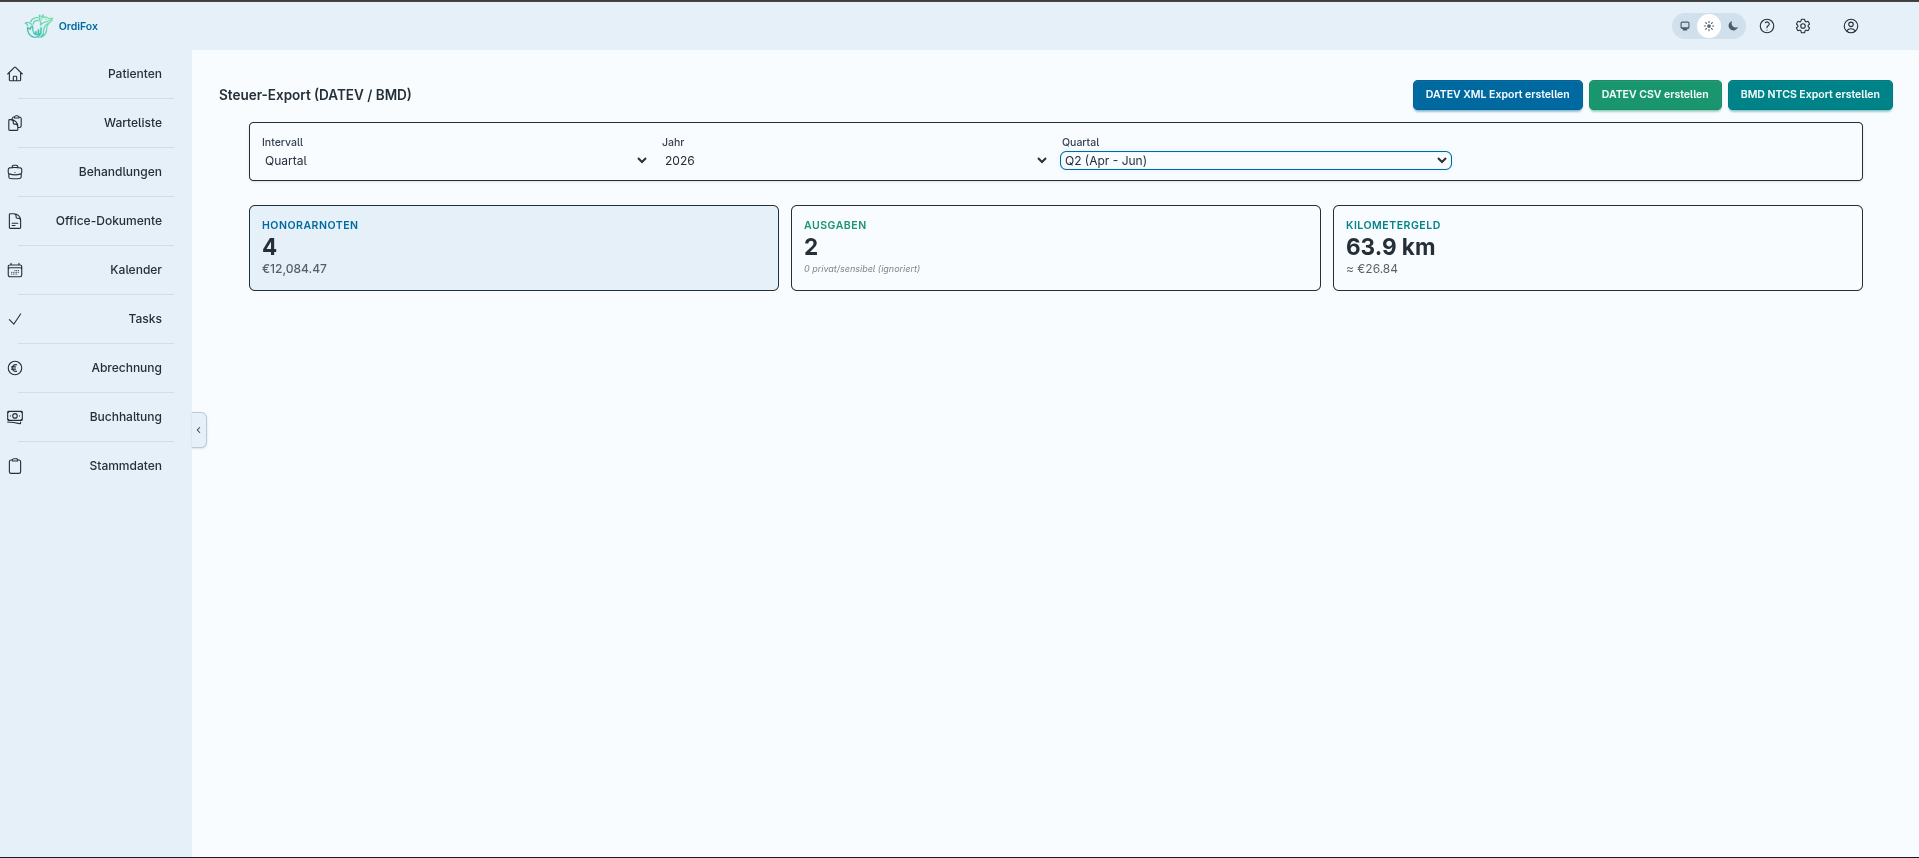The height and width of the screenshot is (858, 1919).
Task: Click the €12,084.47 total amount
Action: pos(294,269)
